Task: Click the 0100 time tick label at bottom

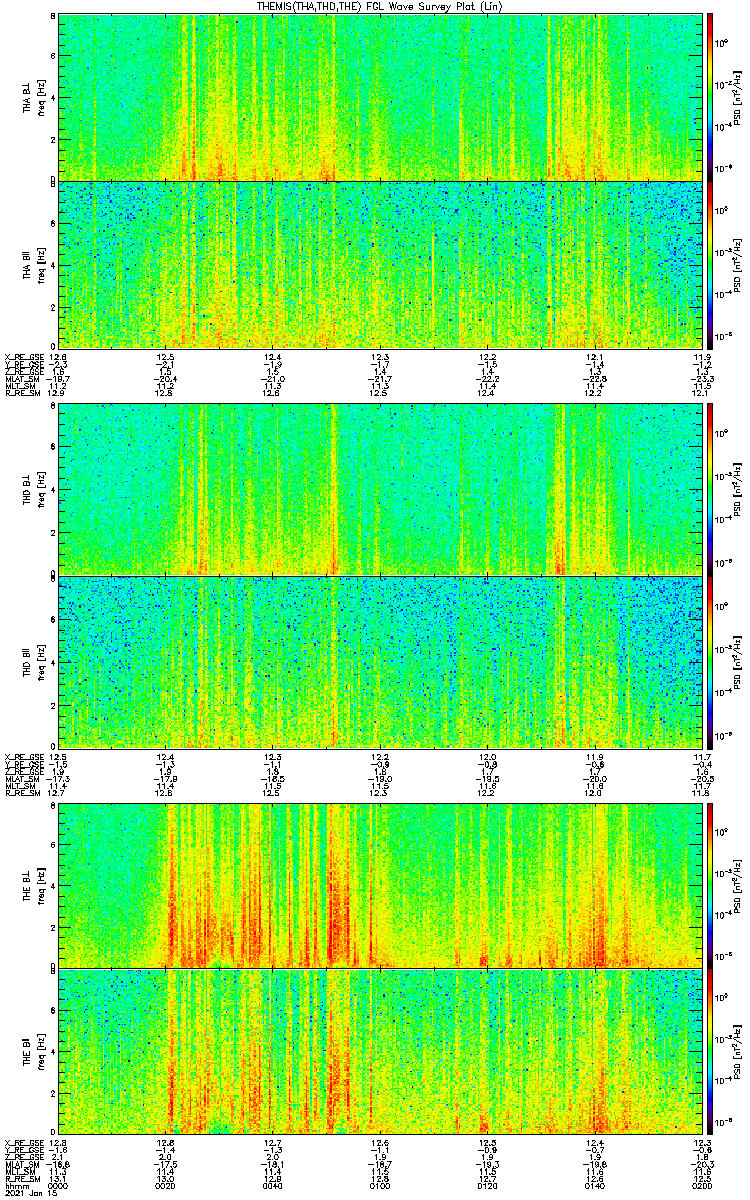Action: [x=380, y=1184]
